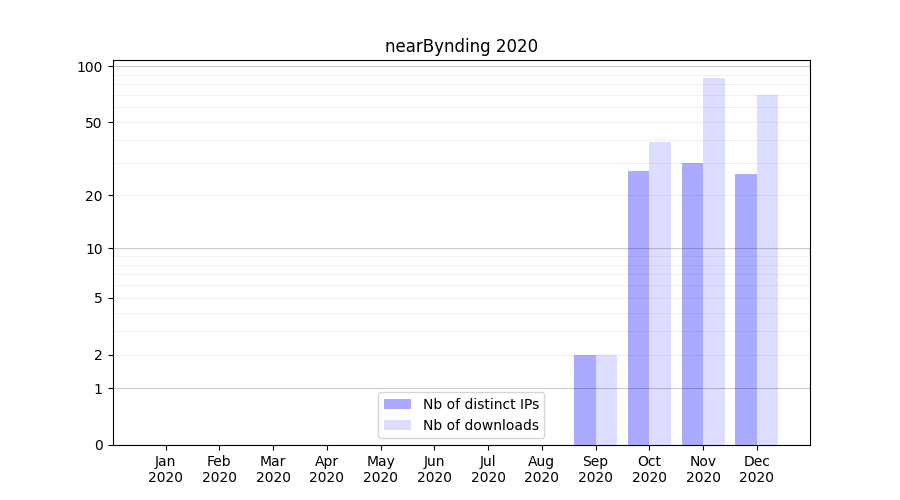Click the Jan 2020 x-axis label
This screenshot has height=500, width=900.
[165, 469]
